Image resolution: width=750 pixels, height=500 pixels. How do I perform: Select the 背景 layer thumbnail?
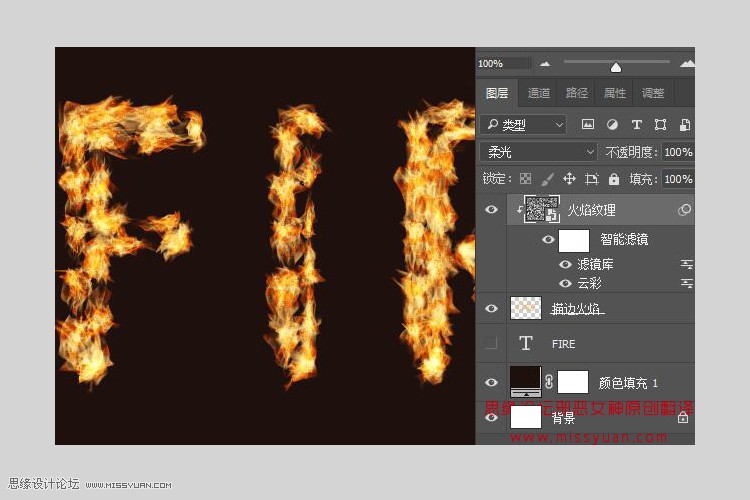pos(526,416)
